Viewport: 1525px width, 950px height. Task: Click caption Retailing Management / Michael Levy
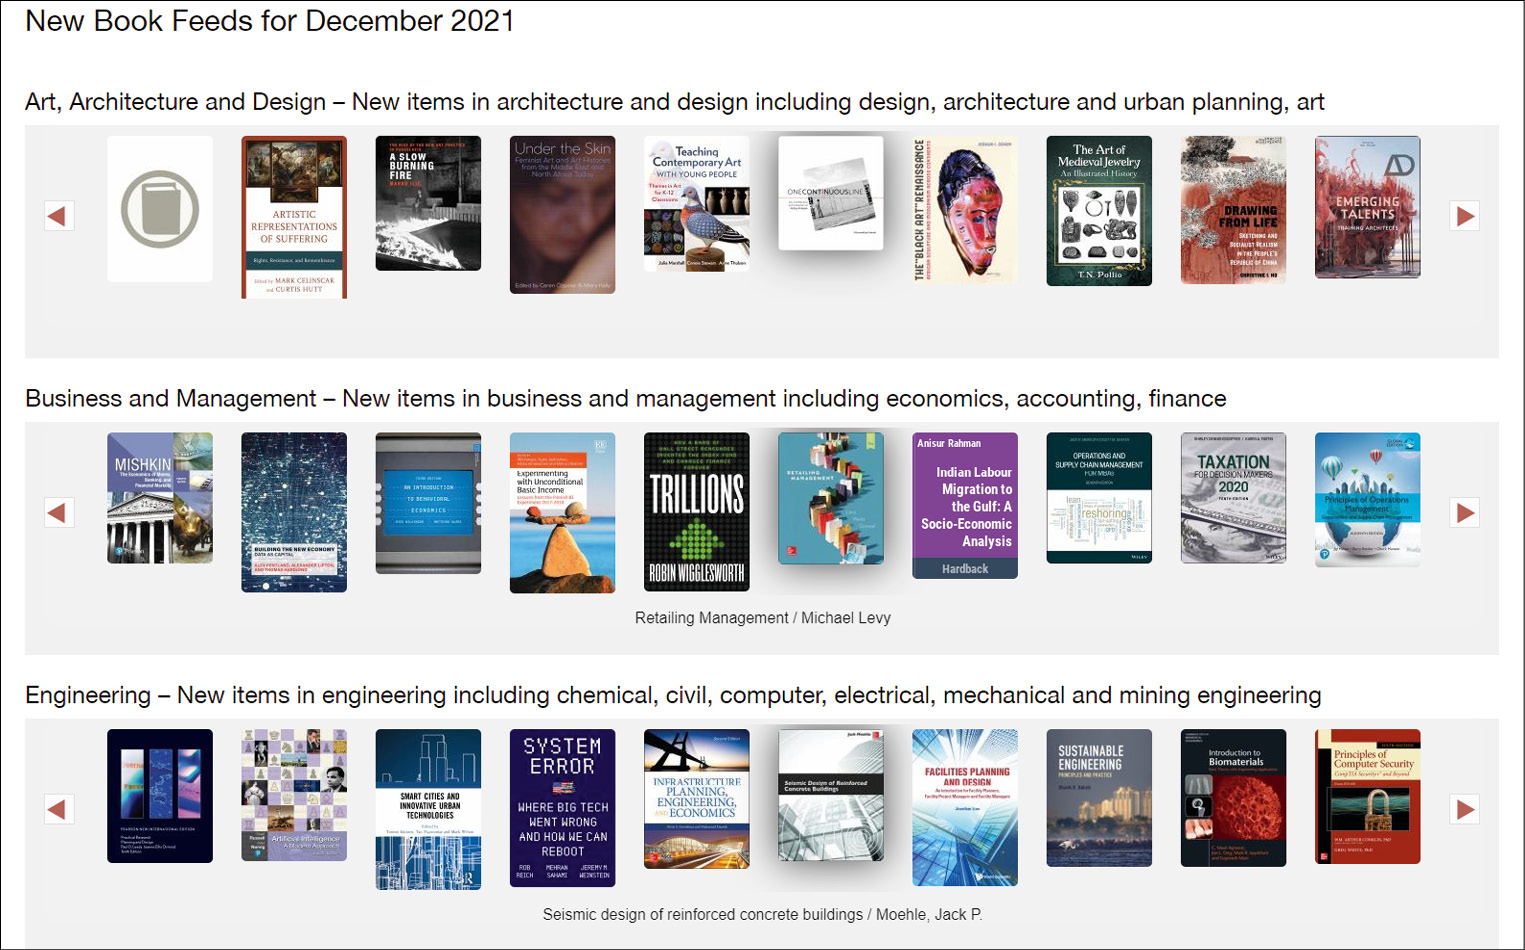(762, 618)
